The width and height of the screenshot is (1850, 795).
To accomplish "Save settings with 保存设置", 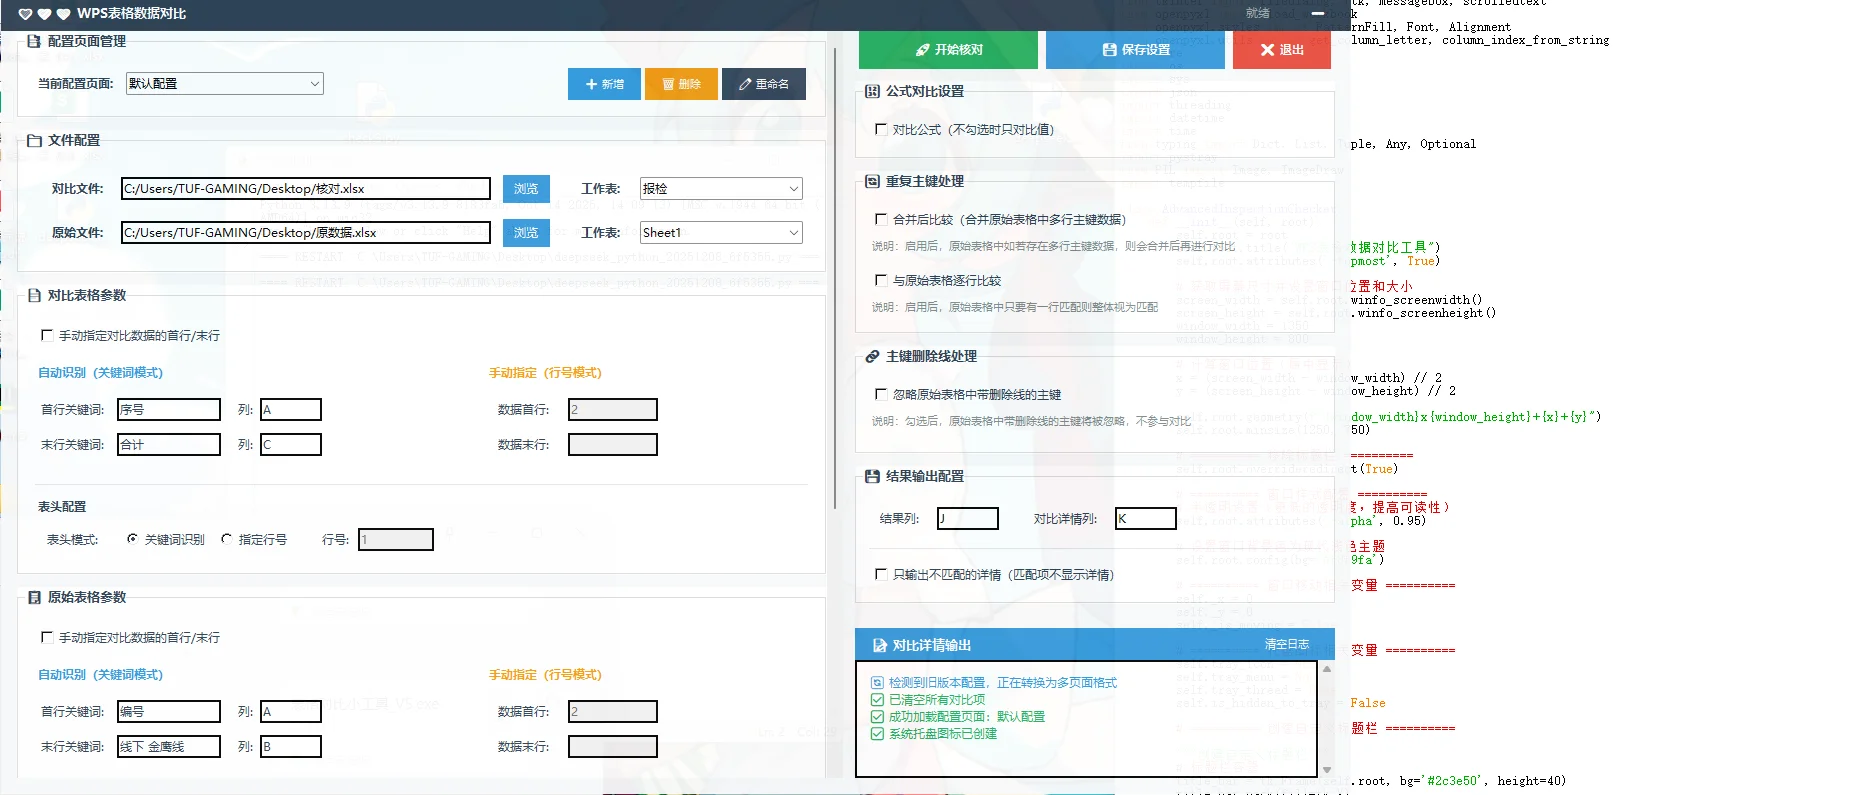I will coord(1135,50).
